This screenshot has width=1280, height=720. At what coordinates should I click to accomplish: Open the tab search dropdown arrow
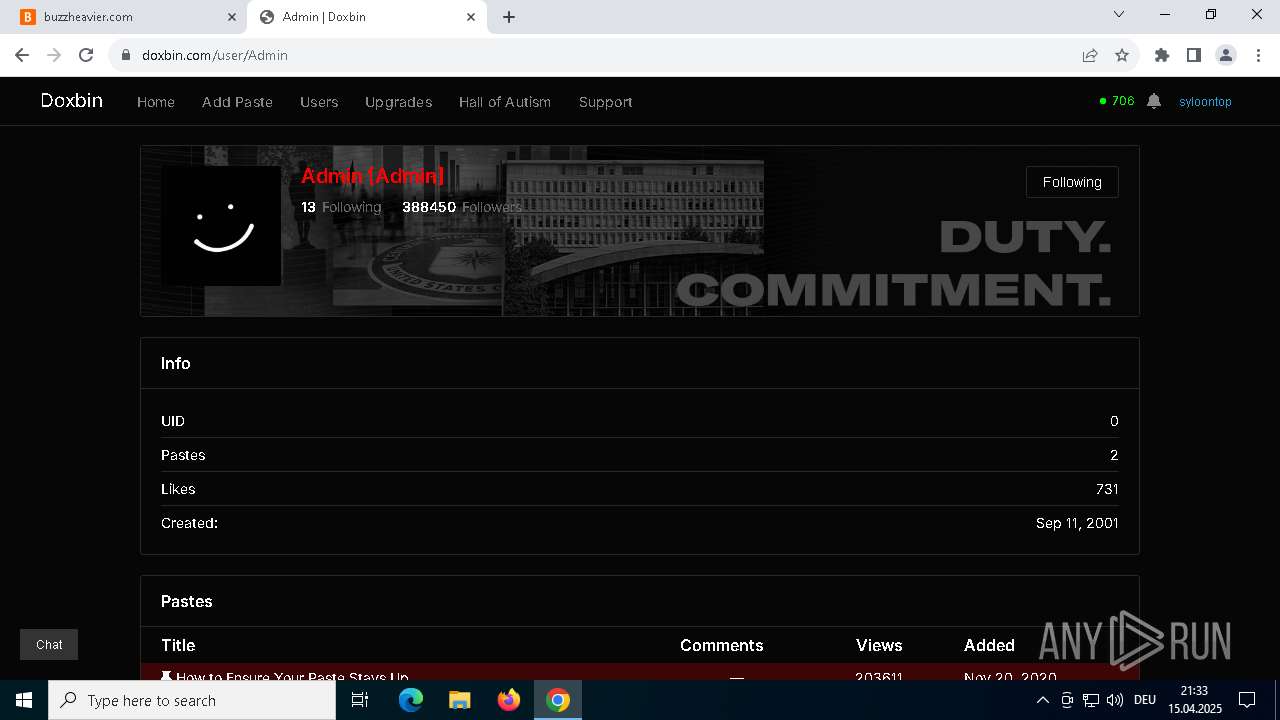click(1119, 14)
